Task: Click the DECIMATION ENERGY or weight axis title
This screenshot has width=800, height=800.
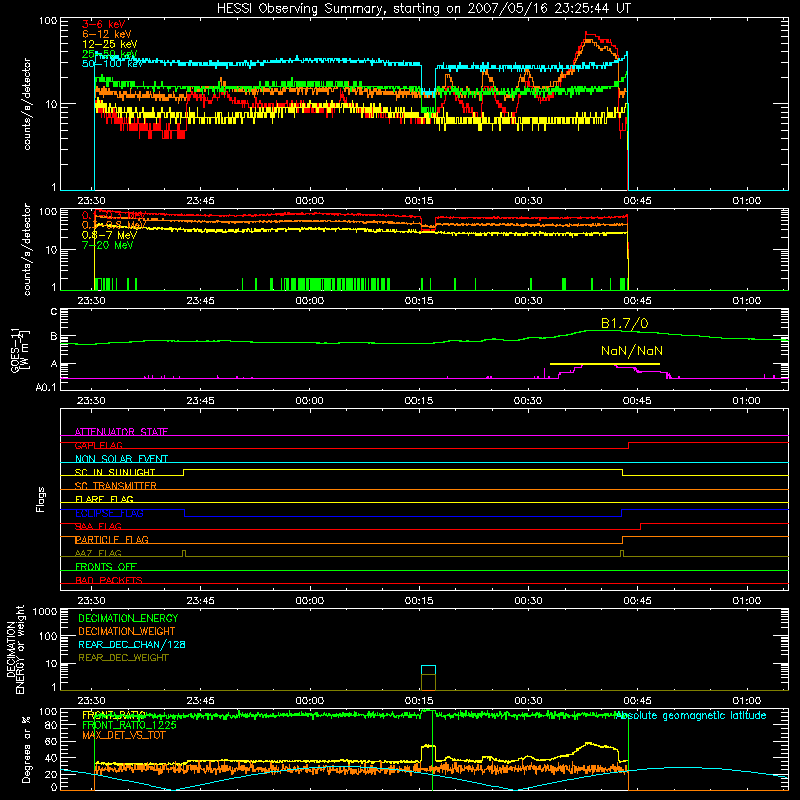Action: 15,649
